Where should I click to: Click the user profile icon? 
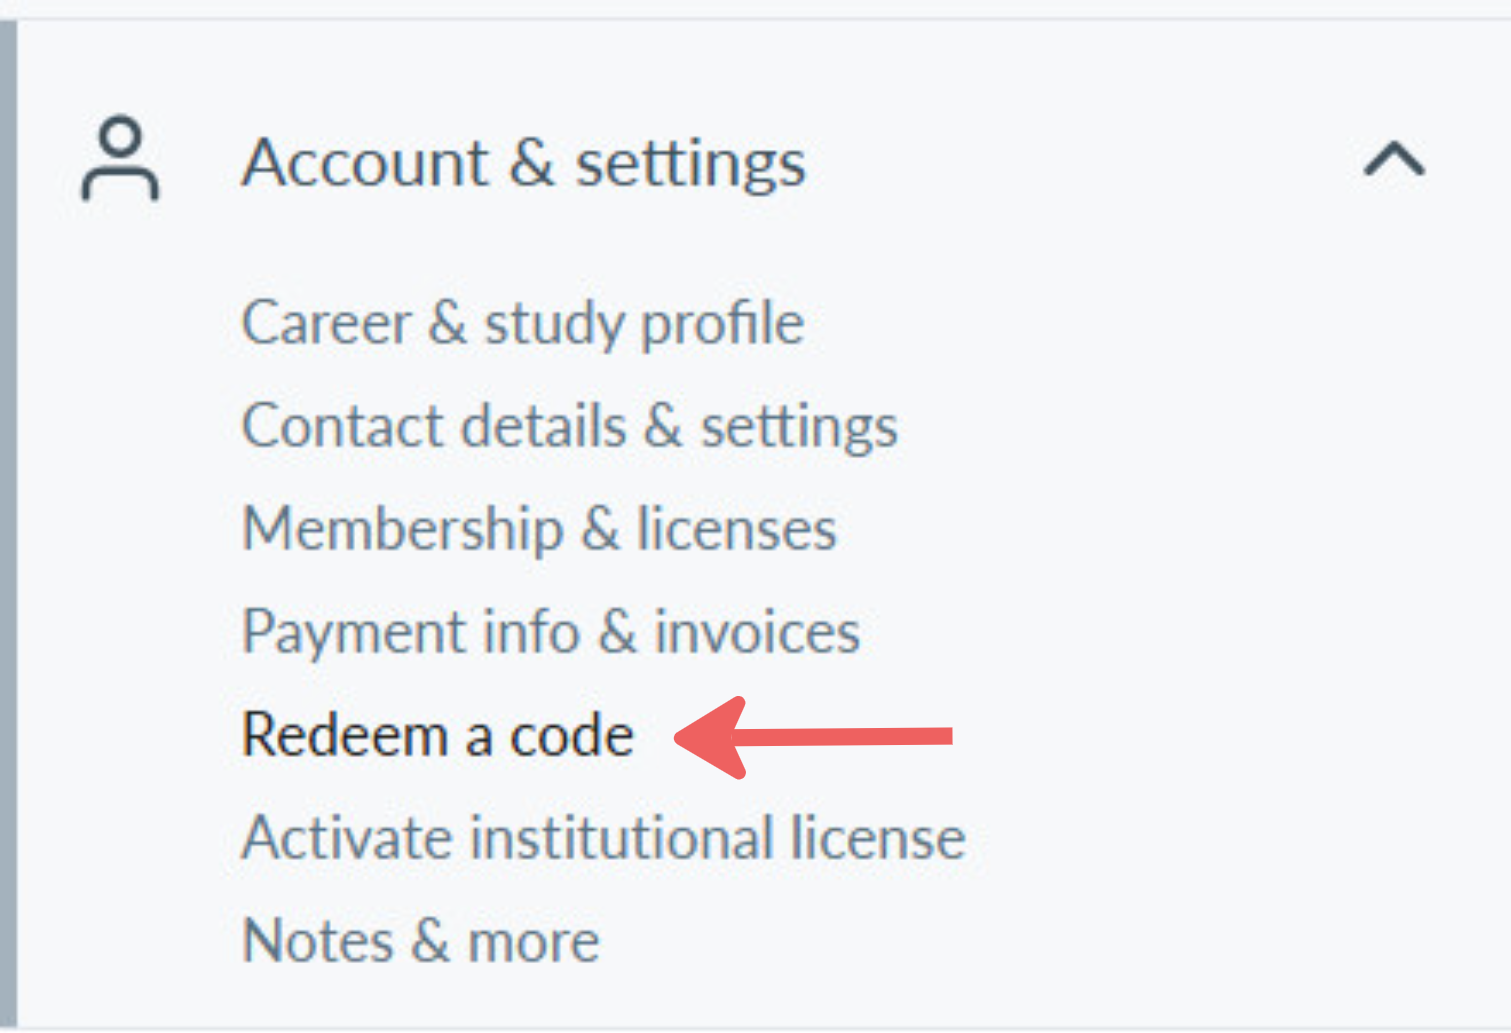(x=120, y=159)
